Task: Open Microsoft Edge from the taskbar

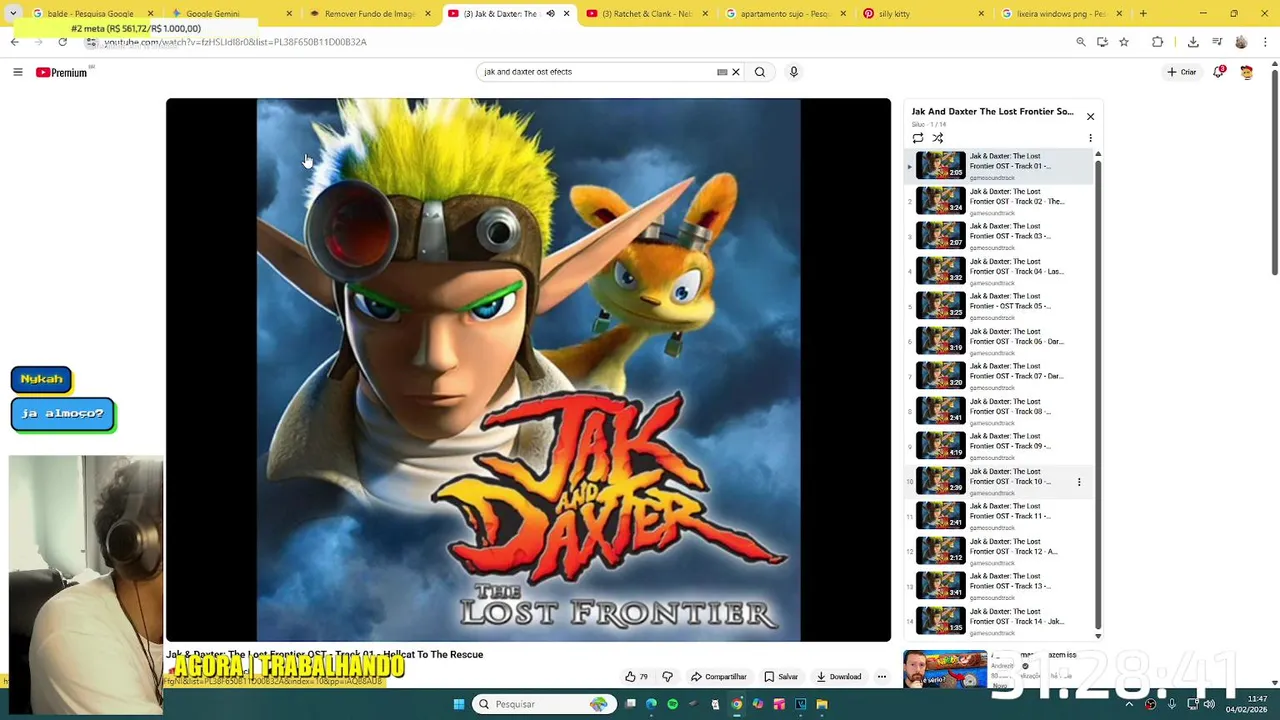Action: 651,704
